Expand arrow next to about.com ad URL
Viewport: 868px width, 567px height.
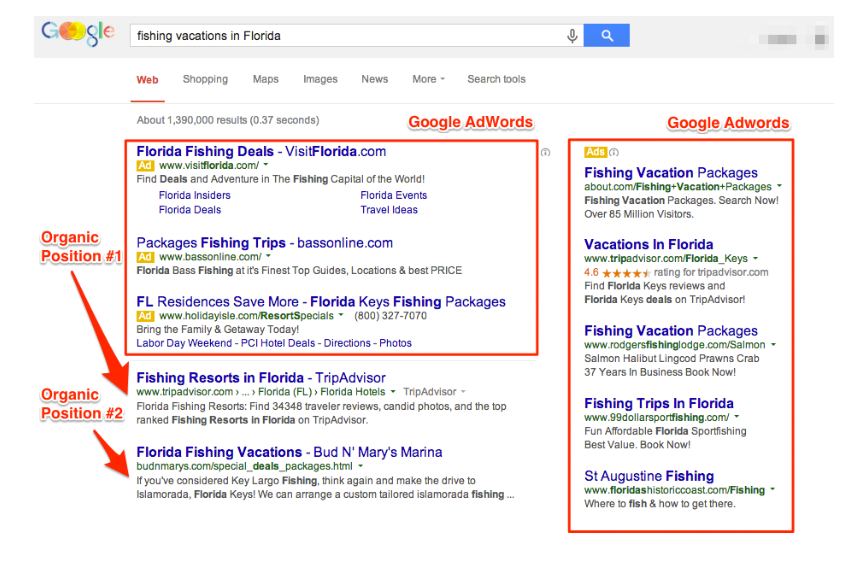tap(779, 186)
